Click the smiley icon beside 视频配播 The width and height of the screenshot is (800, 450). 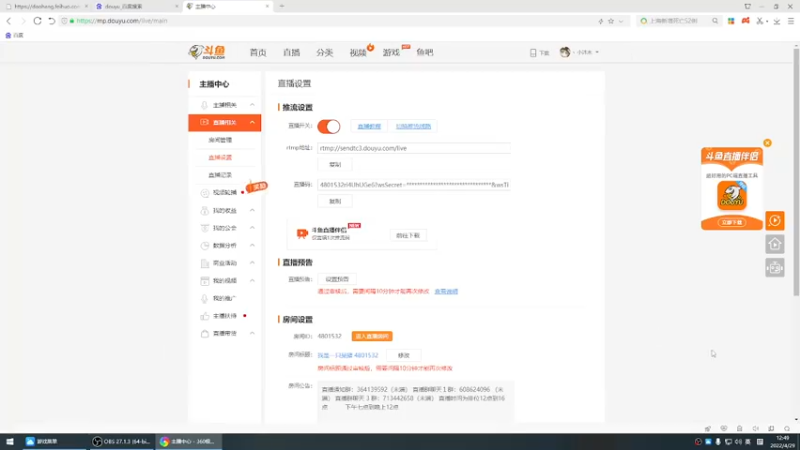coord(205,193)
